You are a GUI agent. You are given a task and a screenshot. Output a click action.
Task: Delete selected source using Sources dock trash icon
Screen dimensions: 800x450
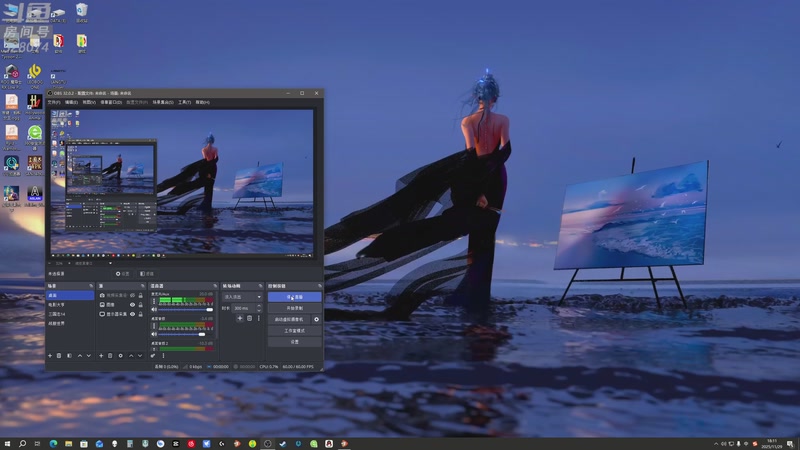point(110,356)
